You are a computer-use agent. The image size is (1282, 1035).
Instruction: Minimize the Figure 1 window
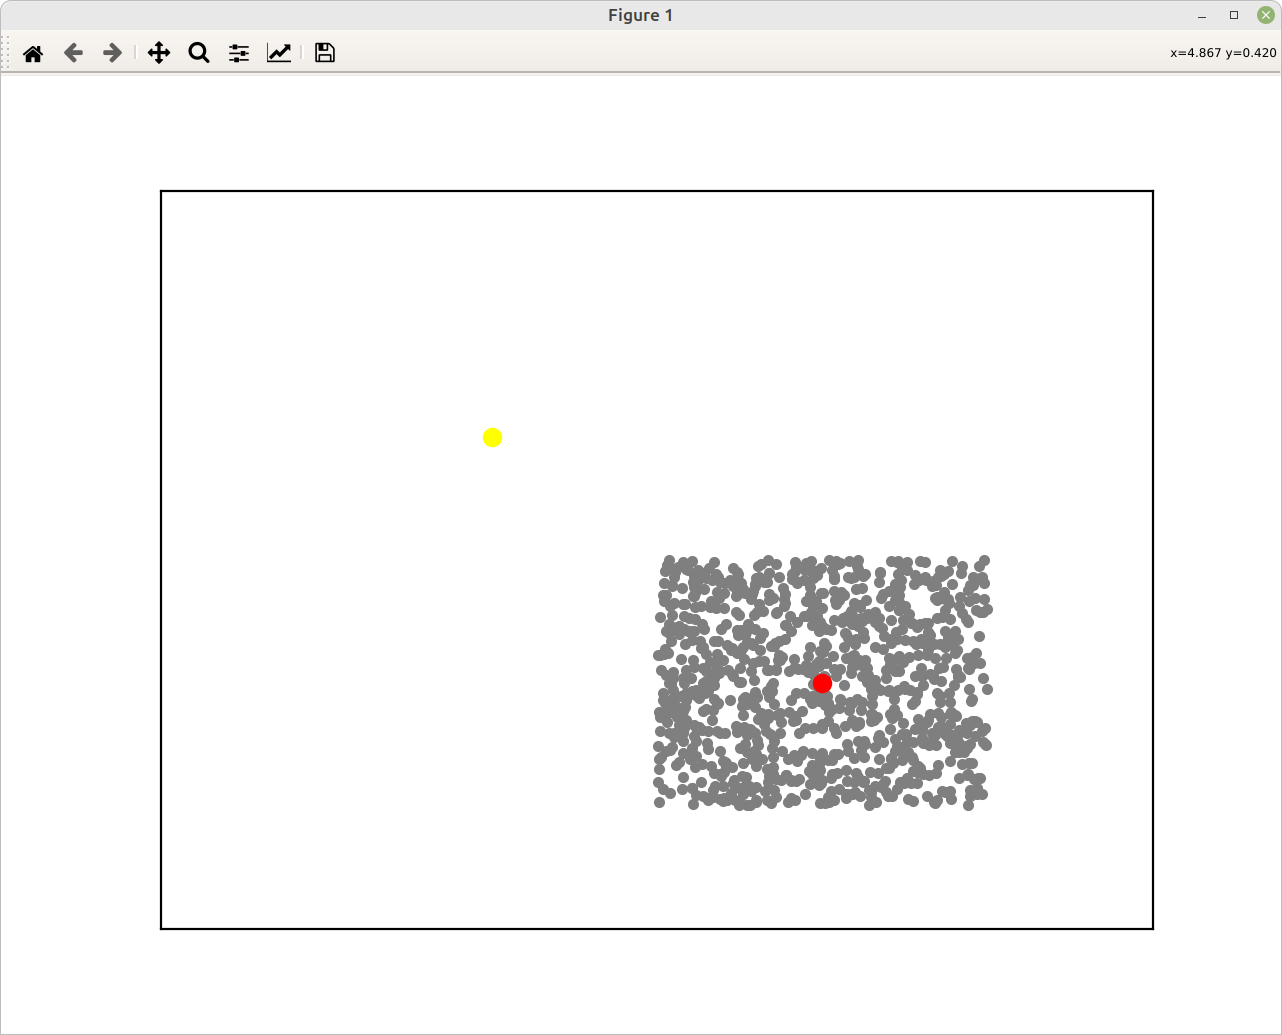tap(1202, 15)
